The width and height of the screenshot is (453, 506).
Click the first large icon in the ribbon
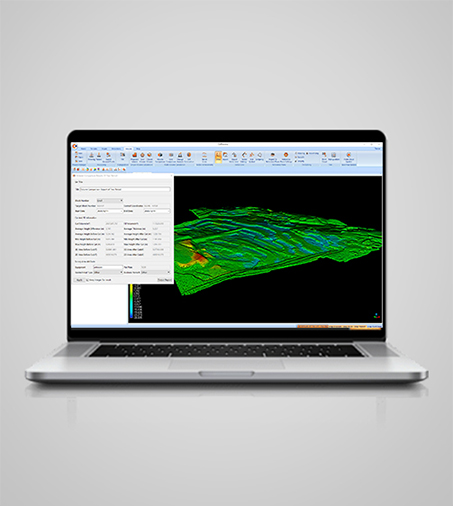(x=91, y=156)
